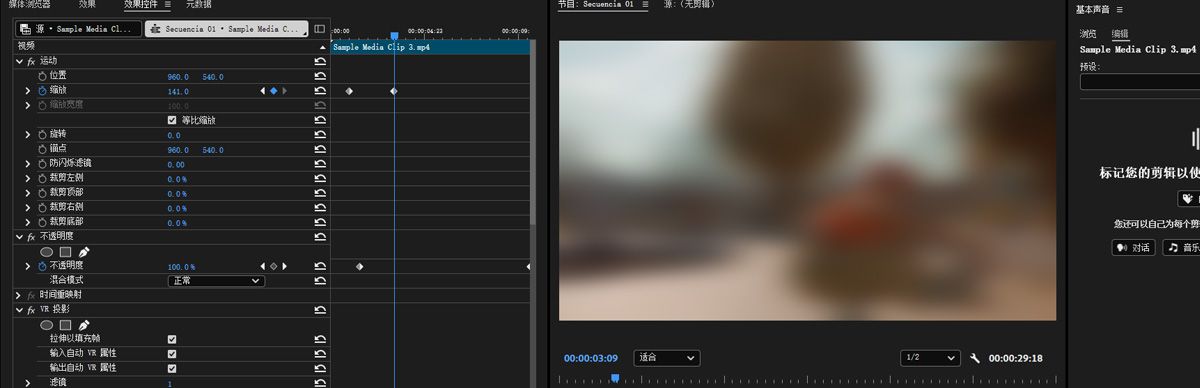The image size is (1200, 388).
Task: Add or remove 不透明度 keyframe
Action: (x=273, y=267)
